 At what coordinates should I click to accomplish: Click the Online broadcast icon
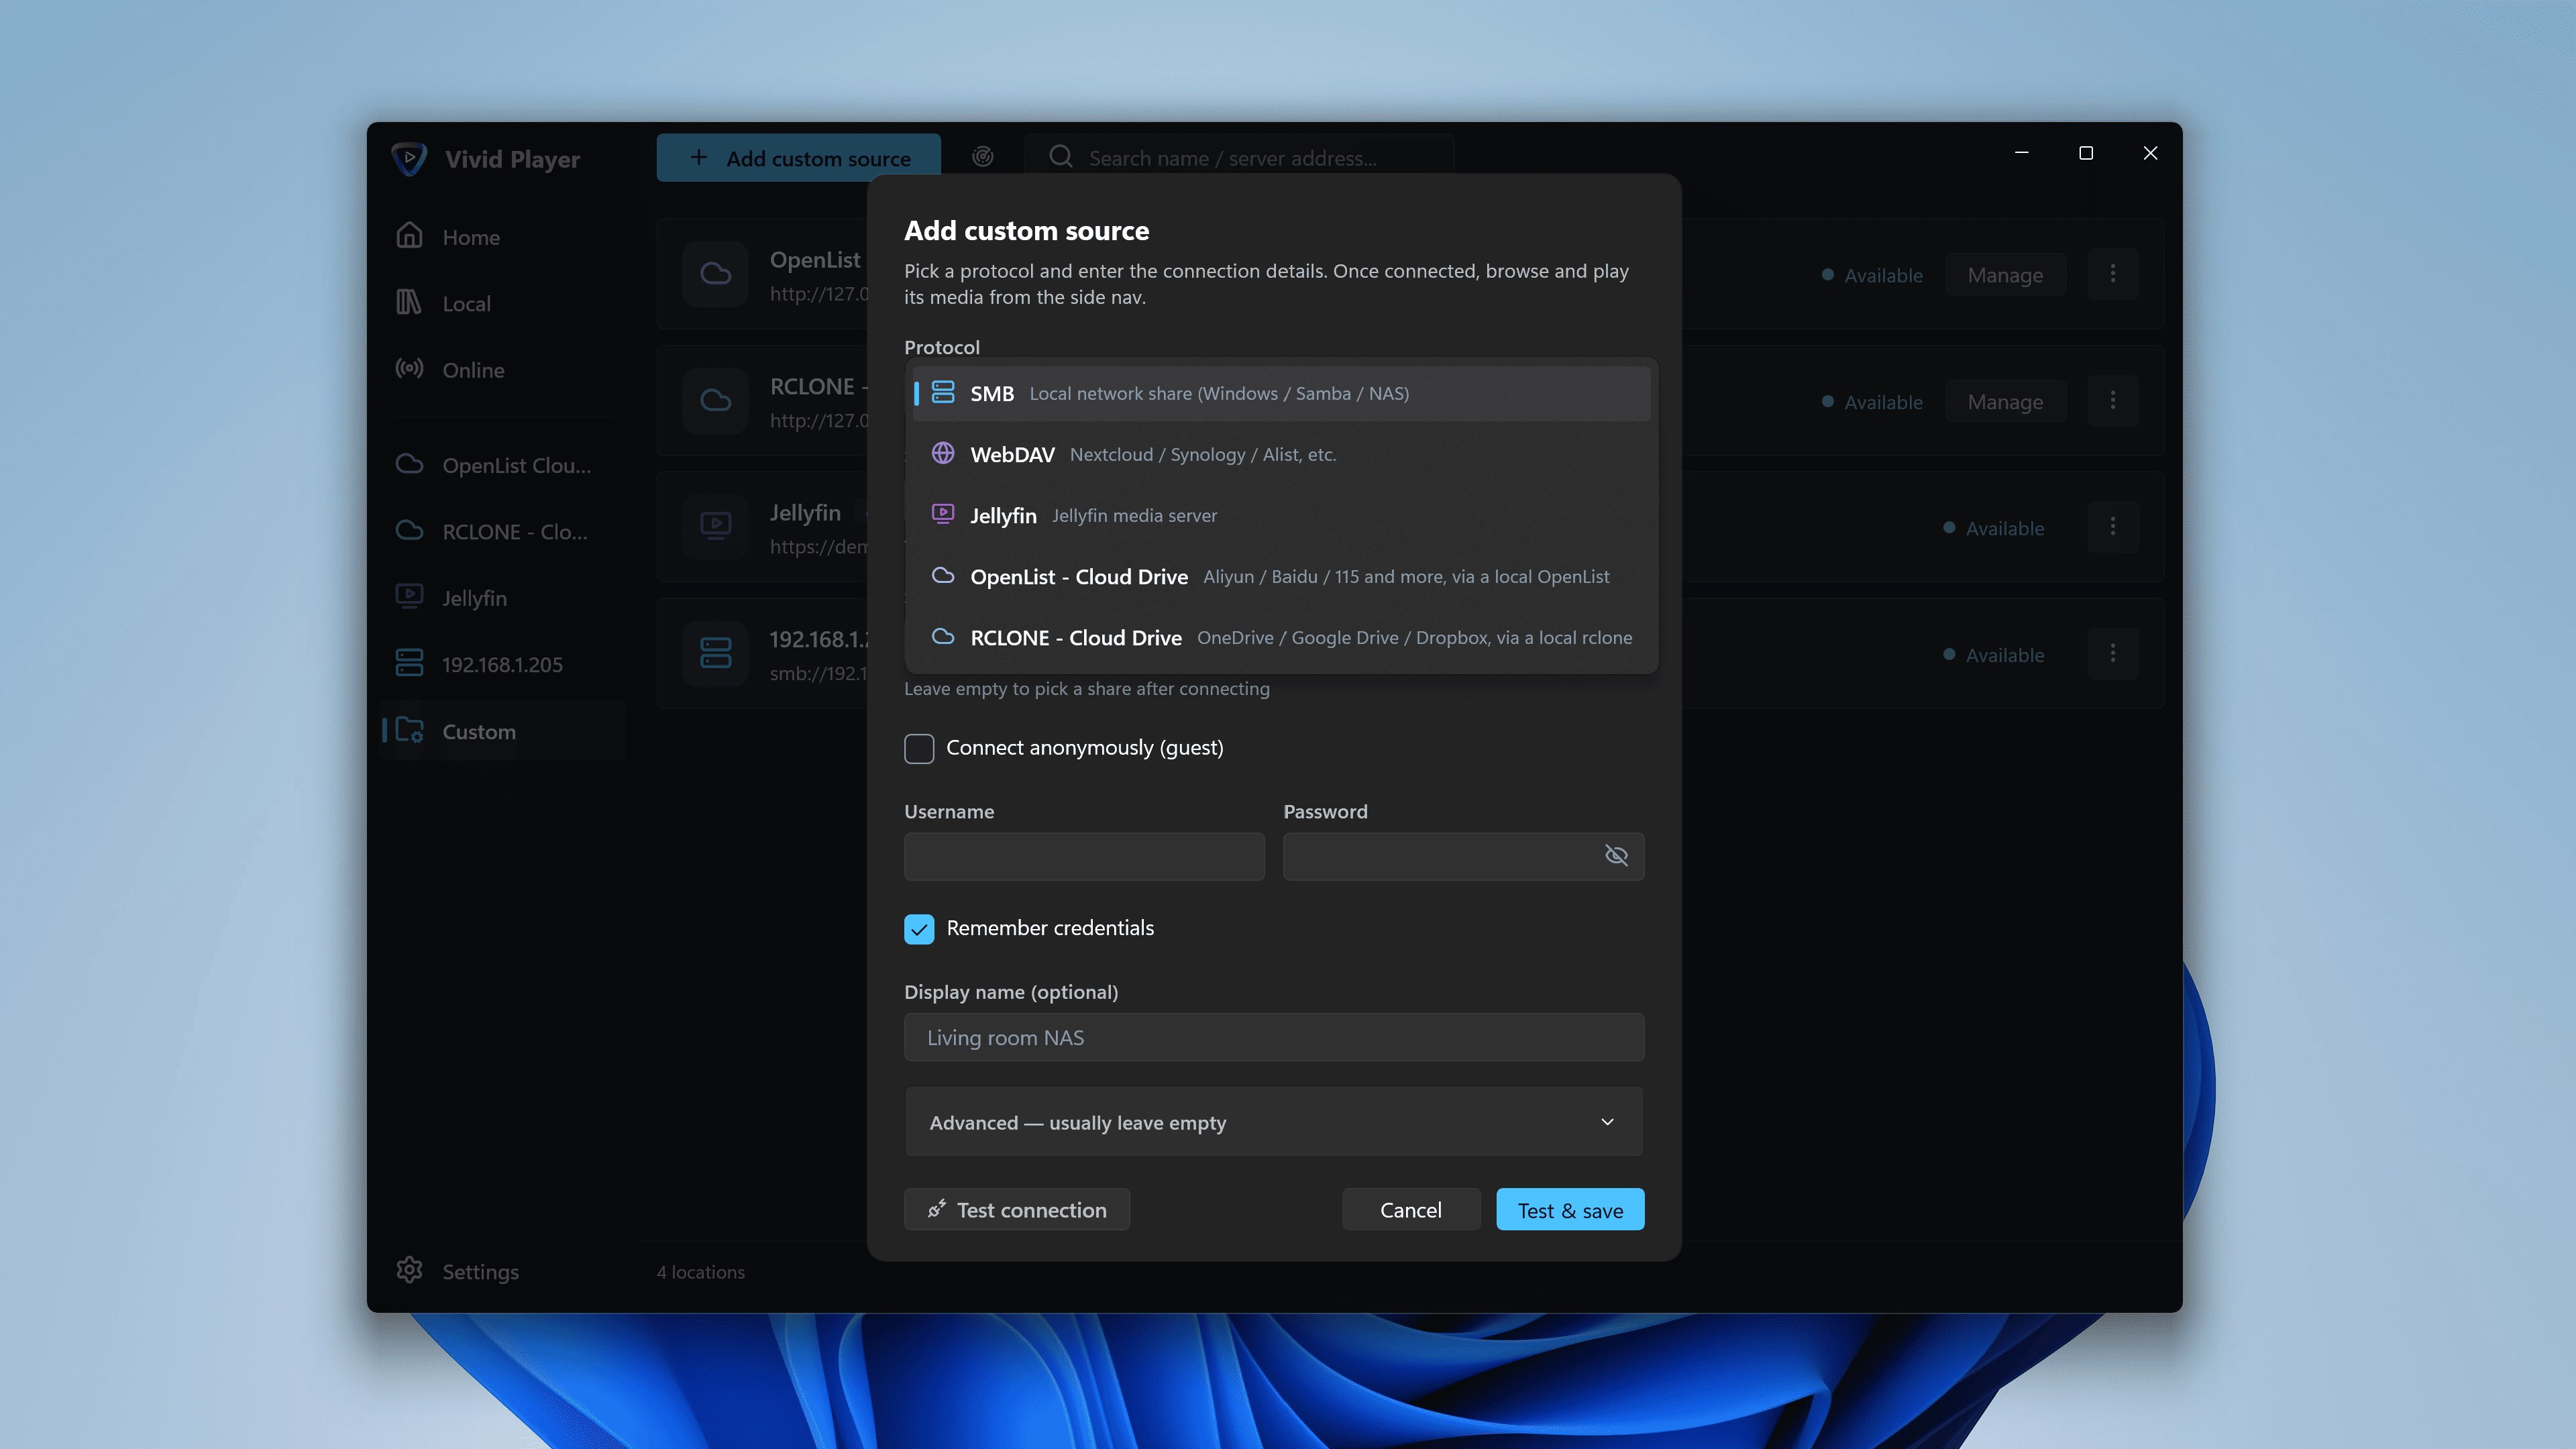[x=409, y=368]
